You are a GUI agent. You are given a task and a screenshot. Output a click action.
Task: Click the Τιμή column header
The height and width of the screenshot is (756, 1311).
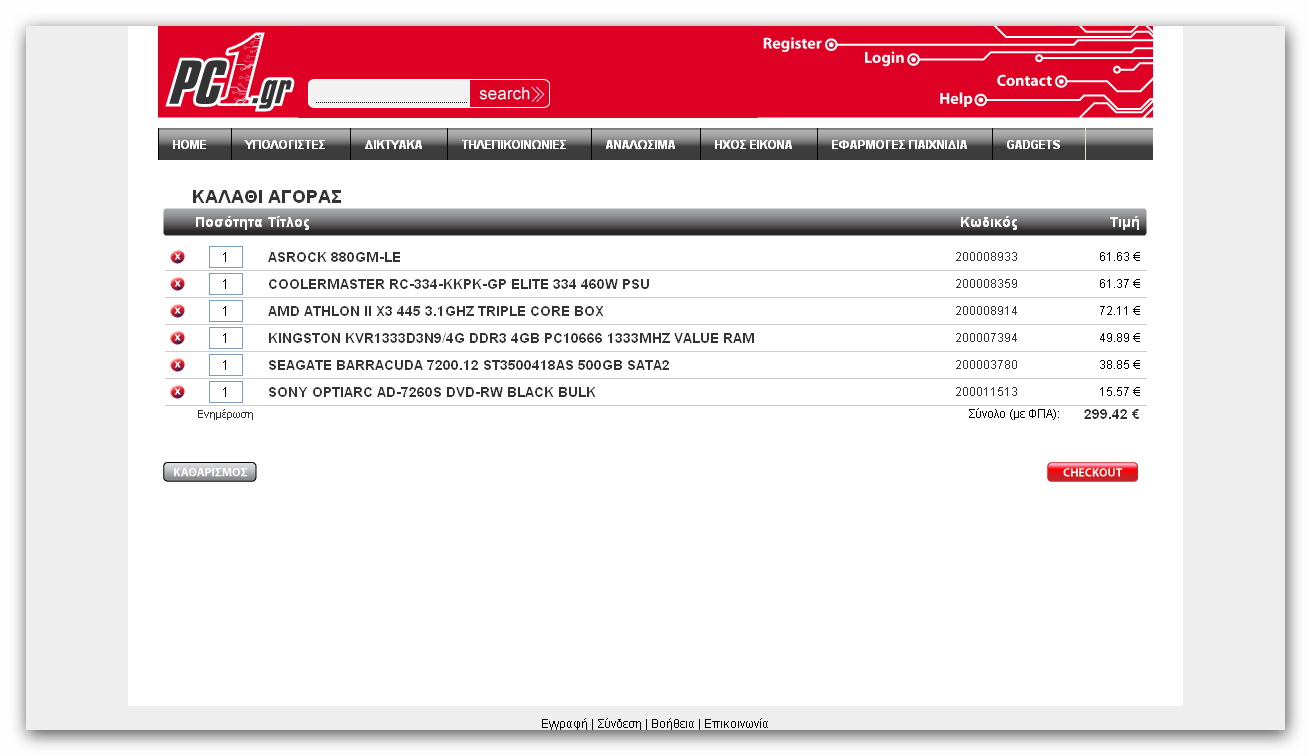pos(1124,222)
